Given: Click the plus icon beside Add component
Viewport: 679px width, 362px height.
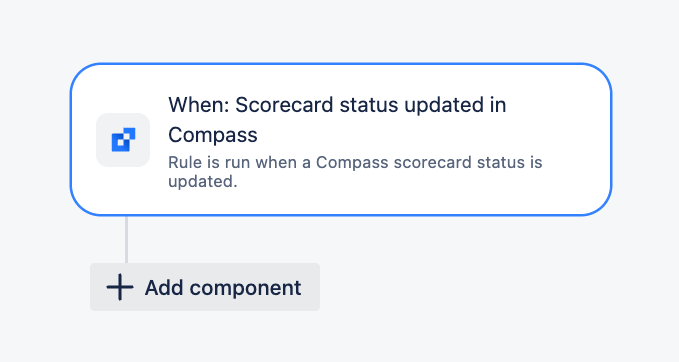Looking at the screenshot, I should [x=120, y=287].
